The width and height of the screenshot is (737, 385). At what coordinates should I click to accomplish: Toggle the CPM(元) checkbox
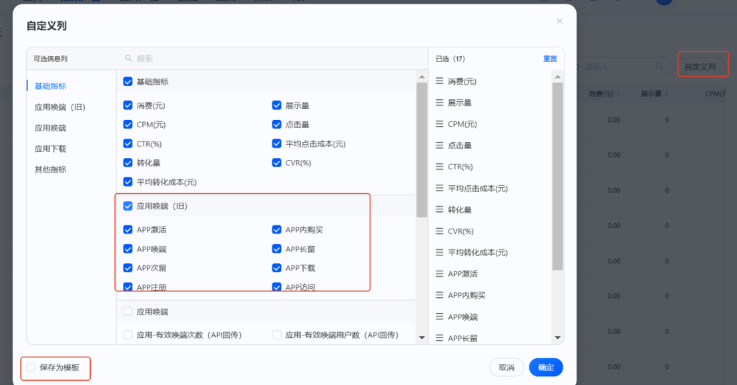tap(128, 124)
